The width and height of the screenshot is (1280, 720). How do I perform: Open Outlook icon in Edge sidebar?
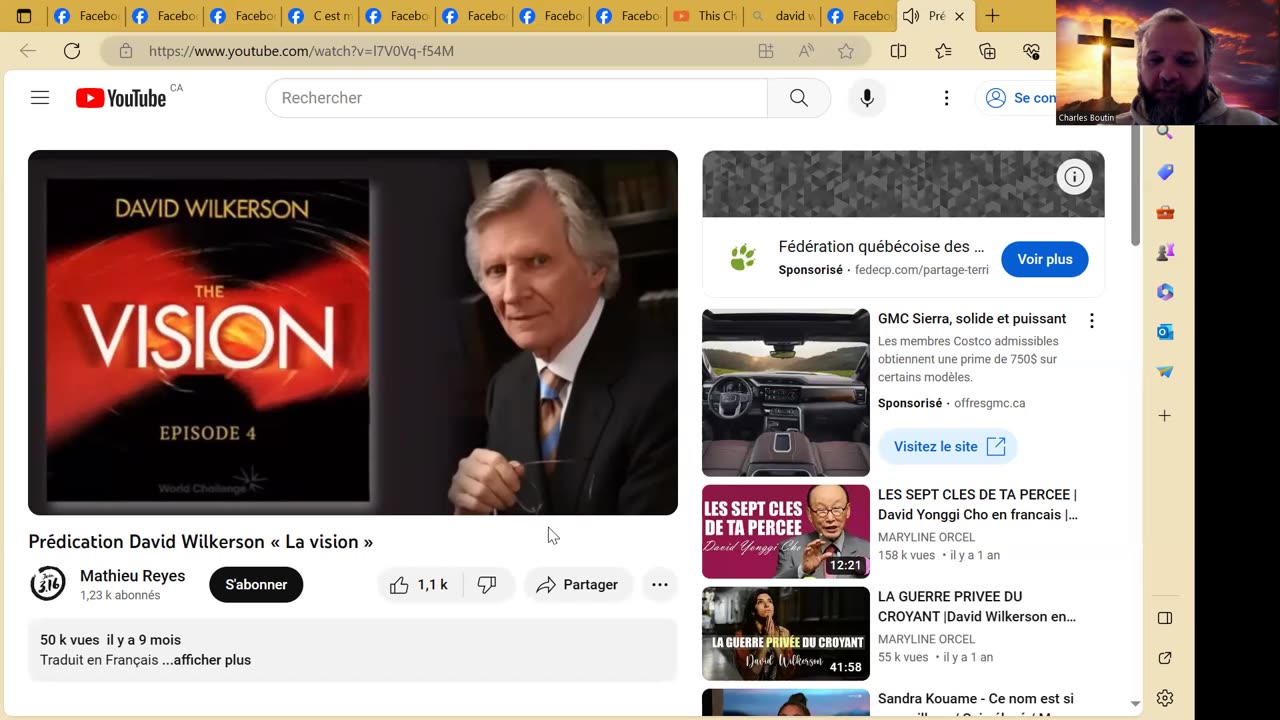[x=1165, y=332]
